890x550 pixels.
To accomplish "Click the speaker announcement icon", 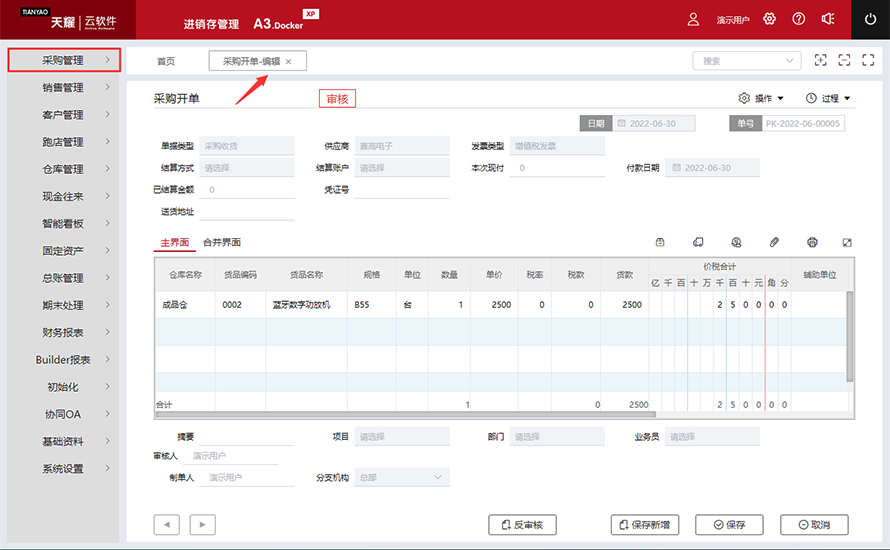I will coord(828,19).
